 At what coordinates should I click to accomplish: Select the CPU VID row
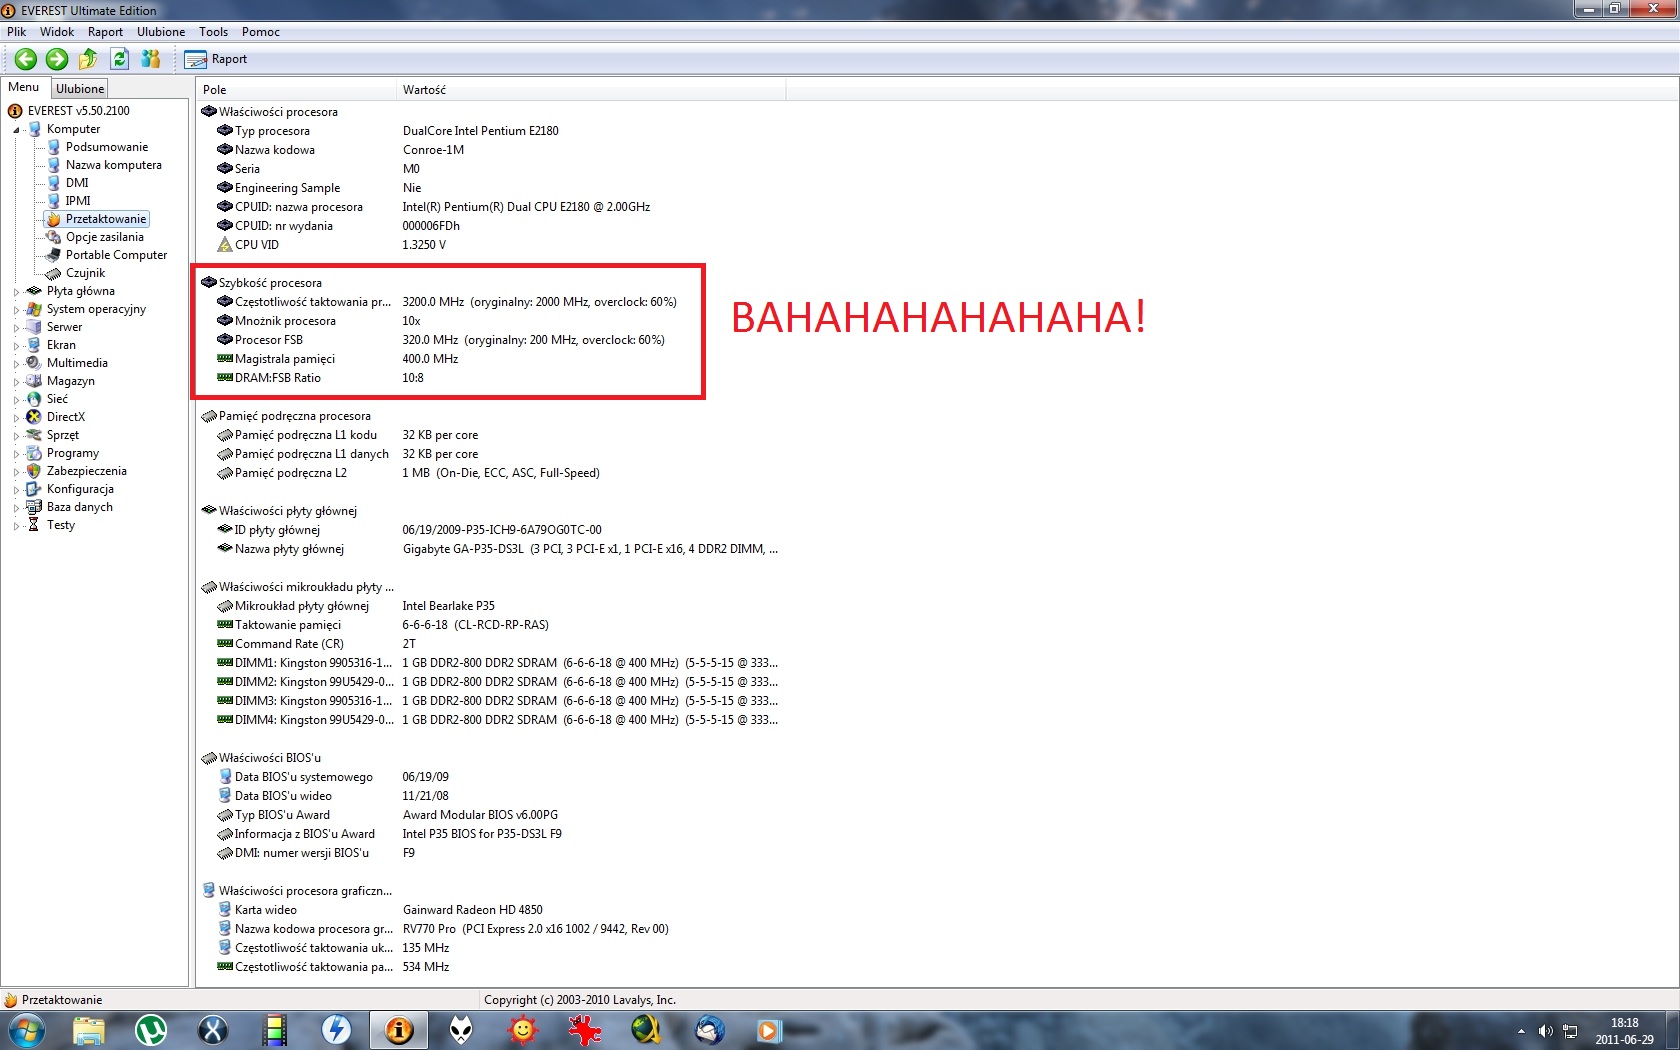click(x=490, y=245)
